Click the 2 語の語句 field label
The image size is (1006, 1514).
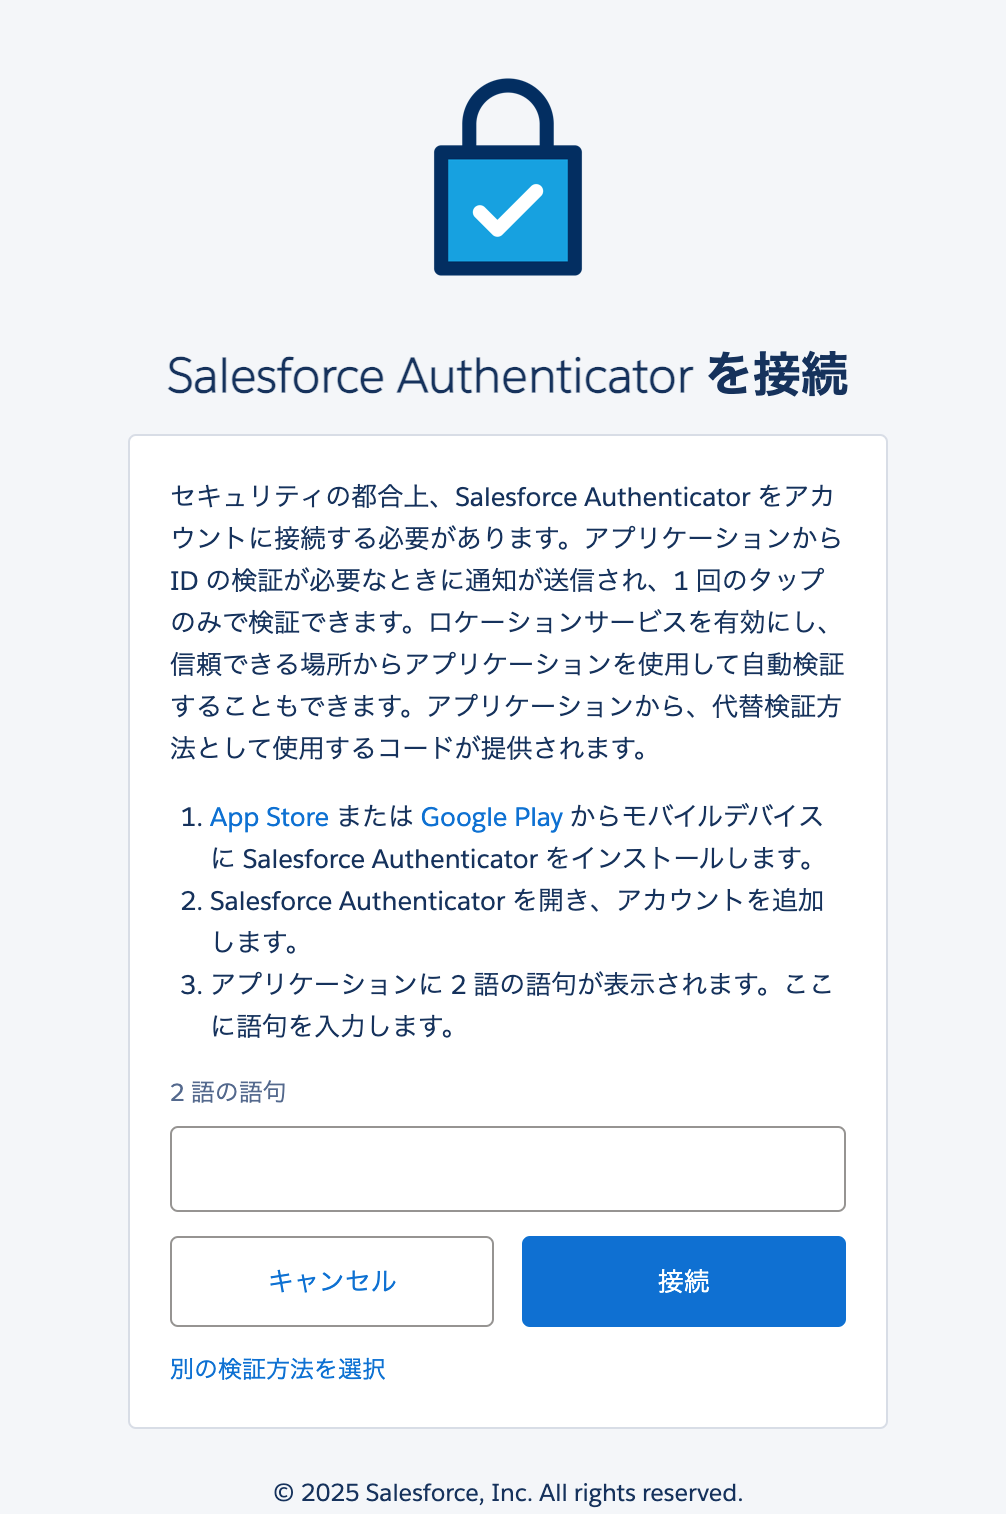pyautogui.click(x=227, y=1092)
